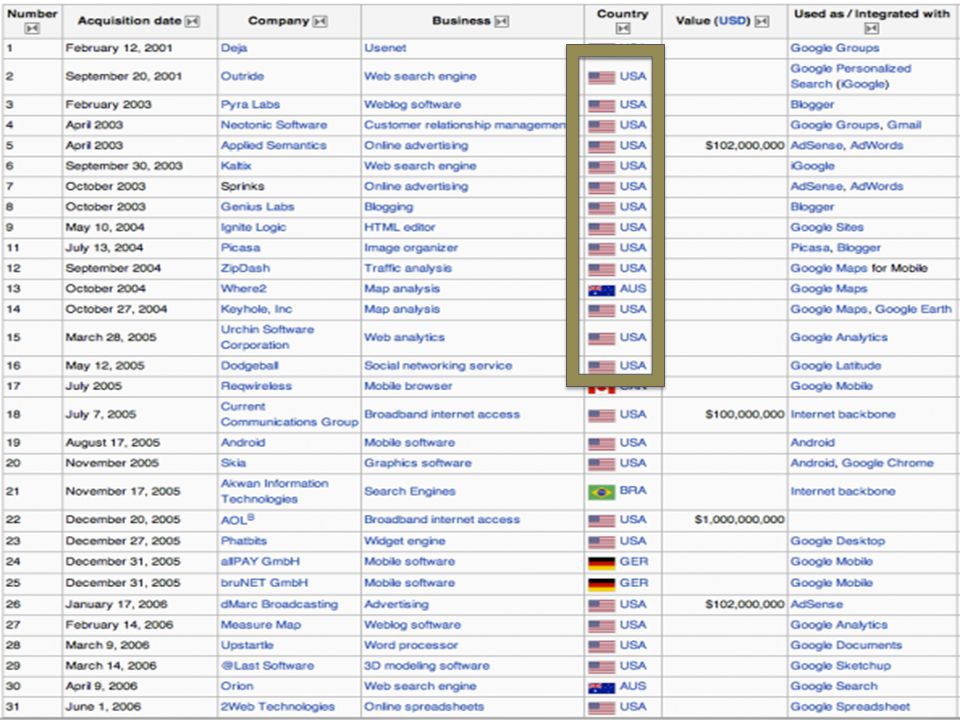Open the Genius Labs link

[258, 207]
